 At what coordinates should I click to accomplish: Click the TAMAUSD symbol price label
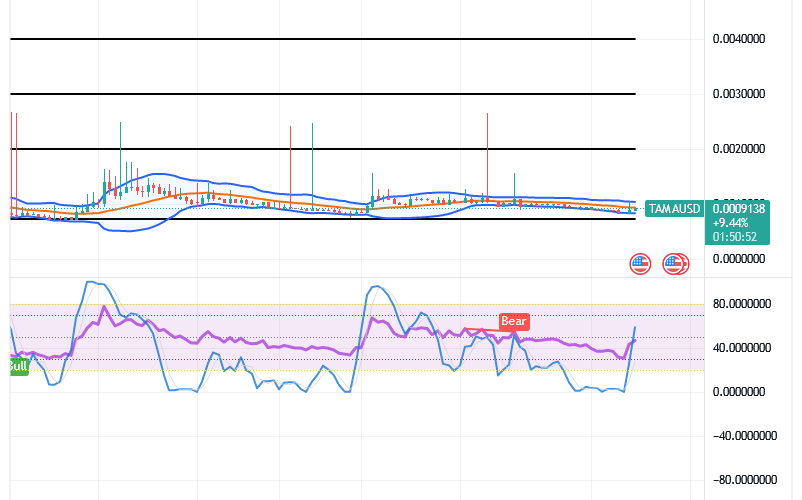click(674, 209)
